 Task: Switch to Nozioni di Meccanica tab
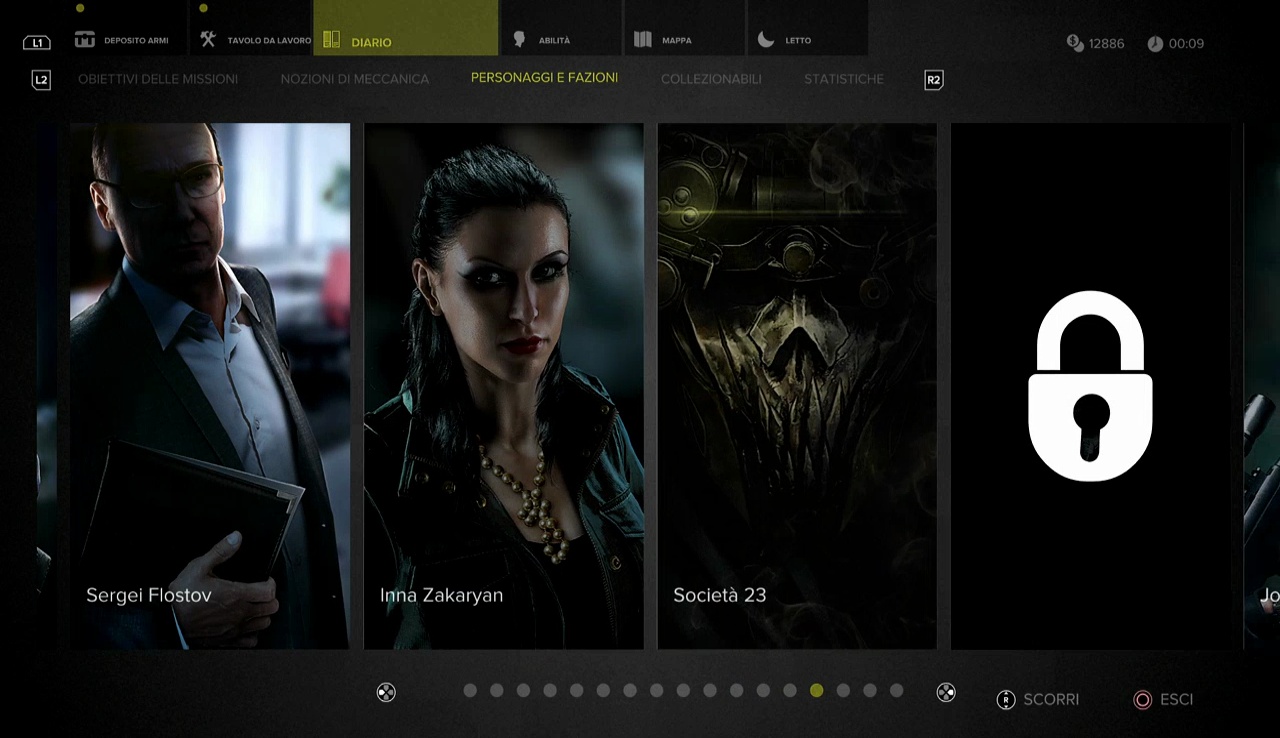coord(355,79)
